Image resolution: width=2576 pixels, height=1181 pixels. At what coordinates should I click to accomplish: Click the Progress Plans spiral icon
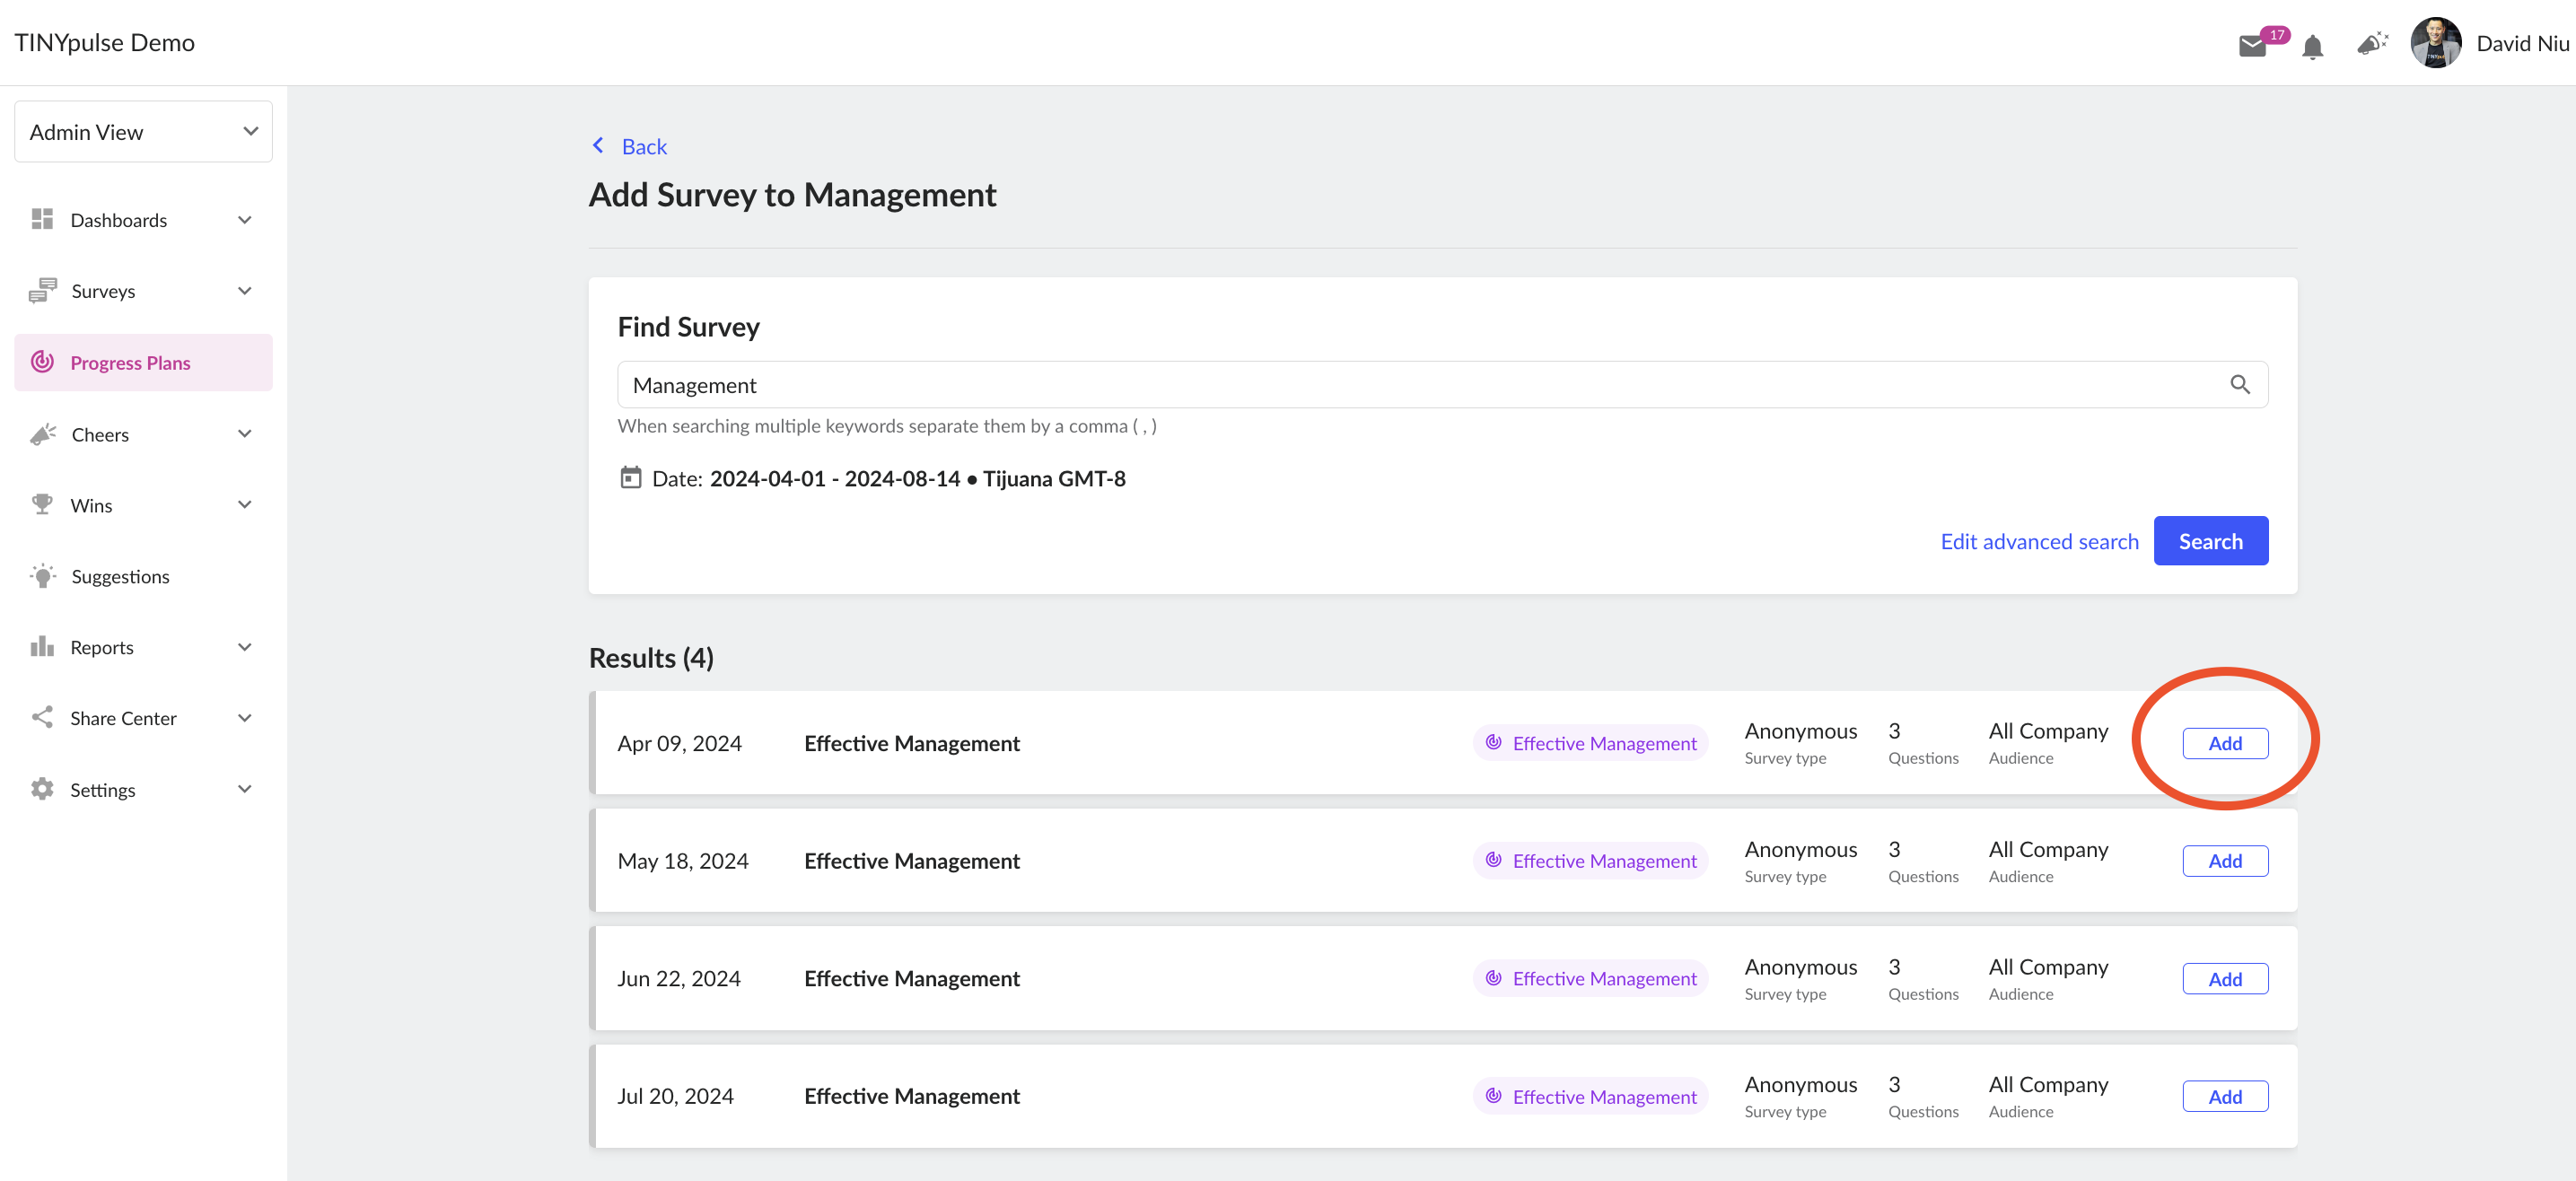(42, 362)
